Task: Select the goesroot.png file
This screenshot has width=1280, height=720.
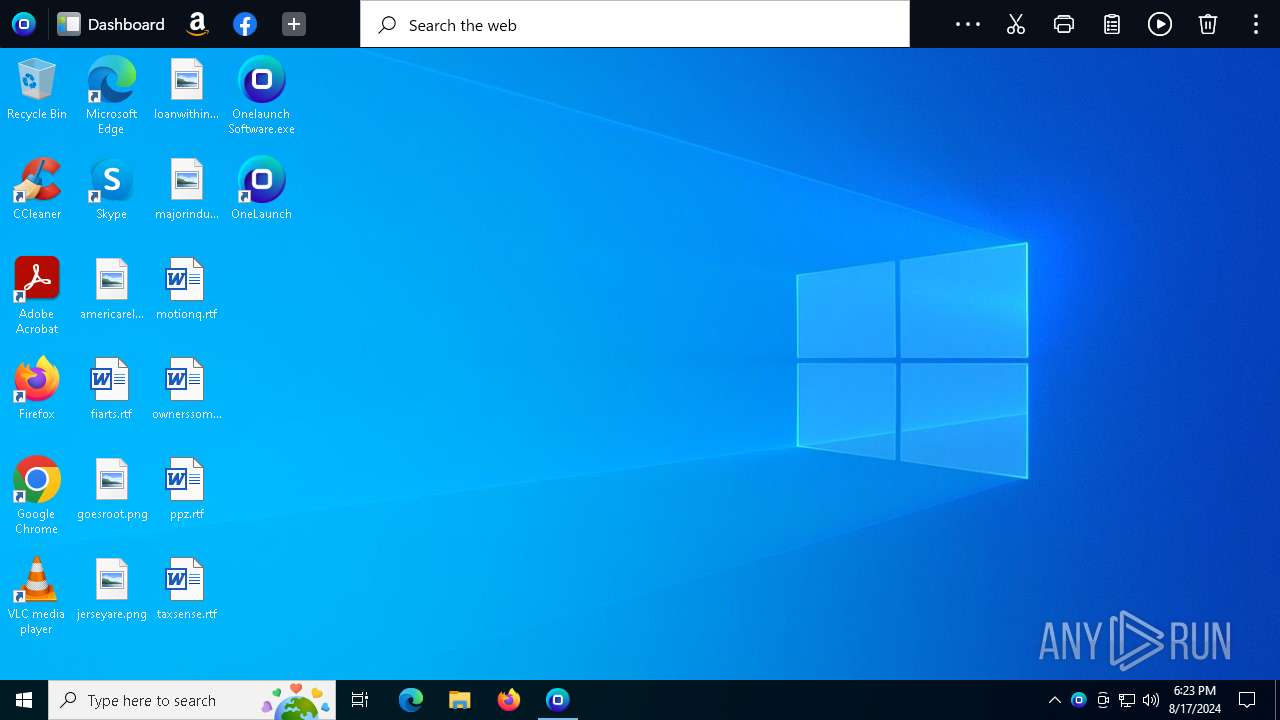Action: coord(112,489)
